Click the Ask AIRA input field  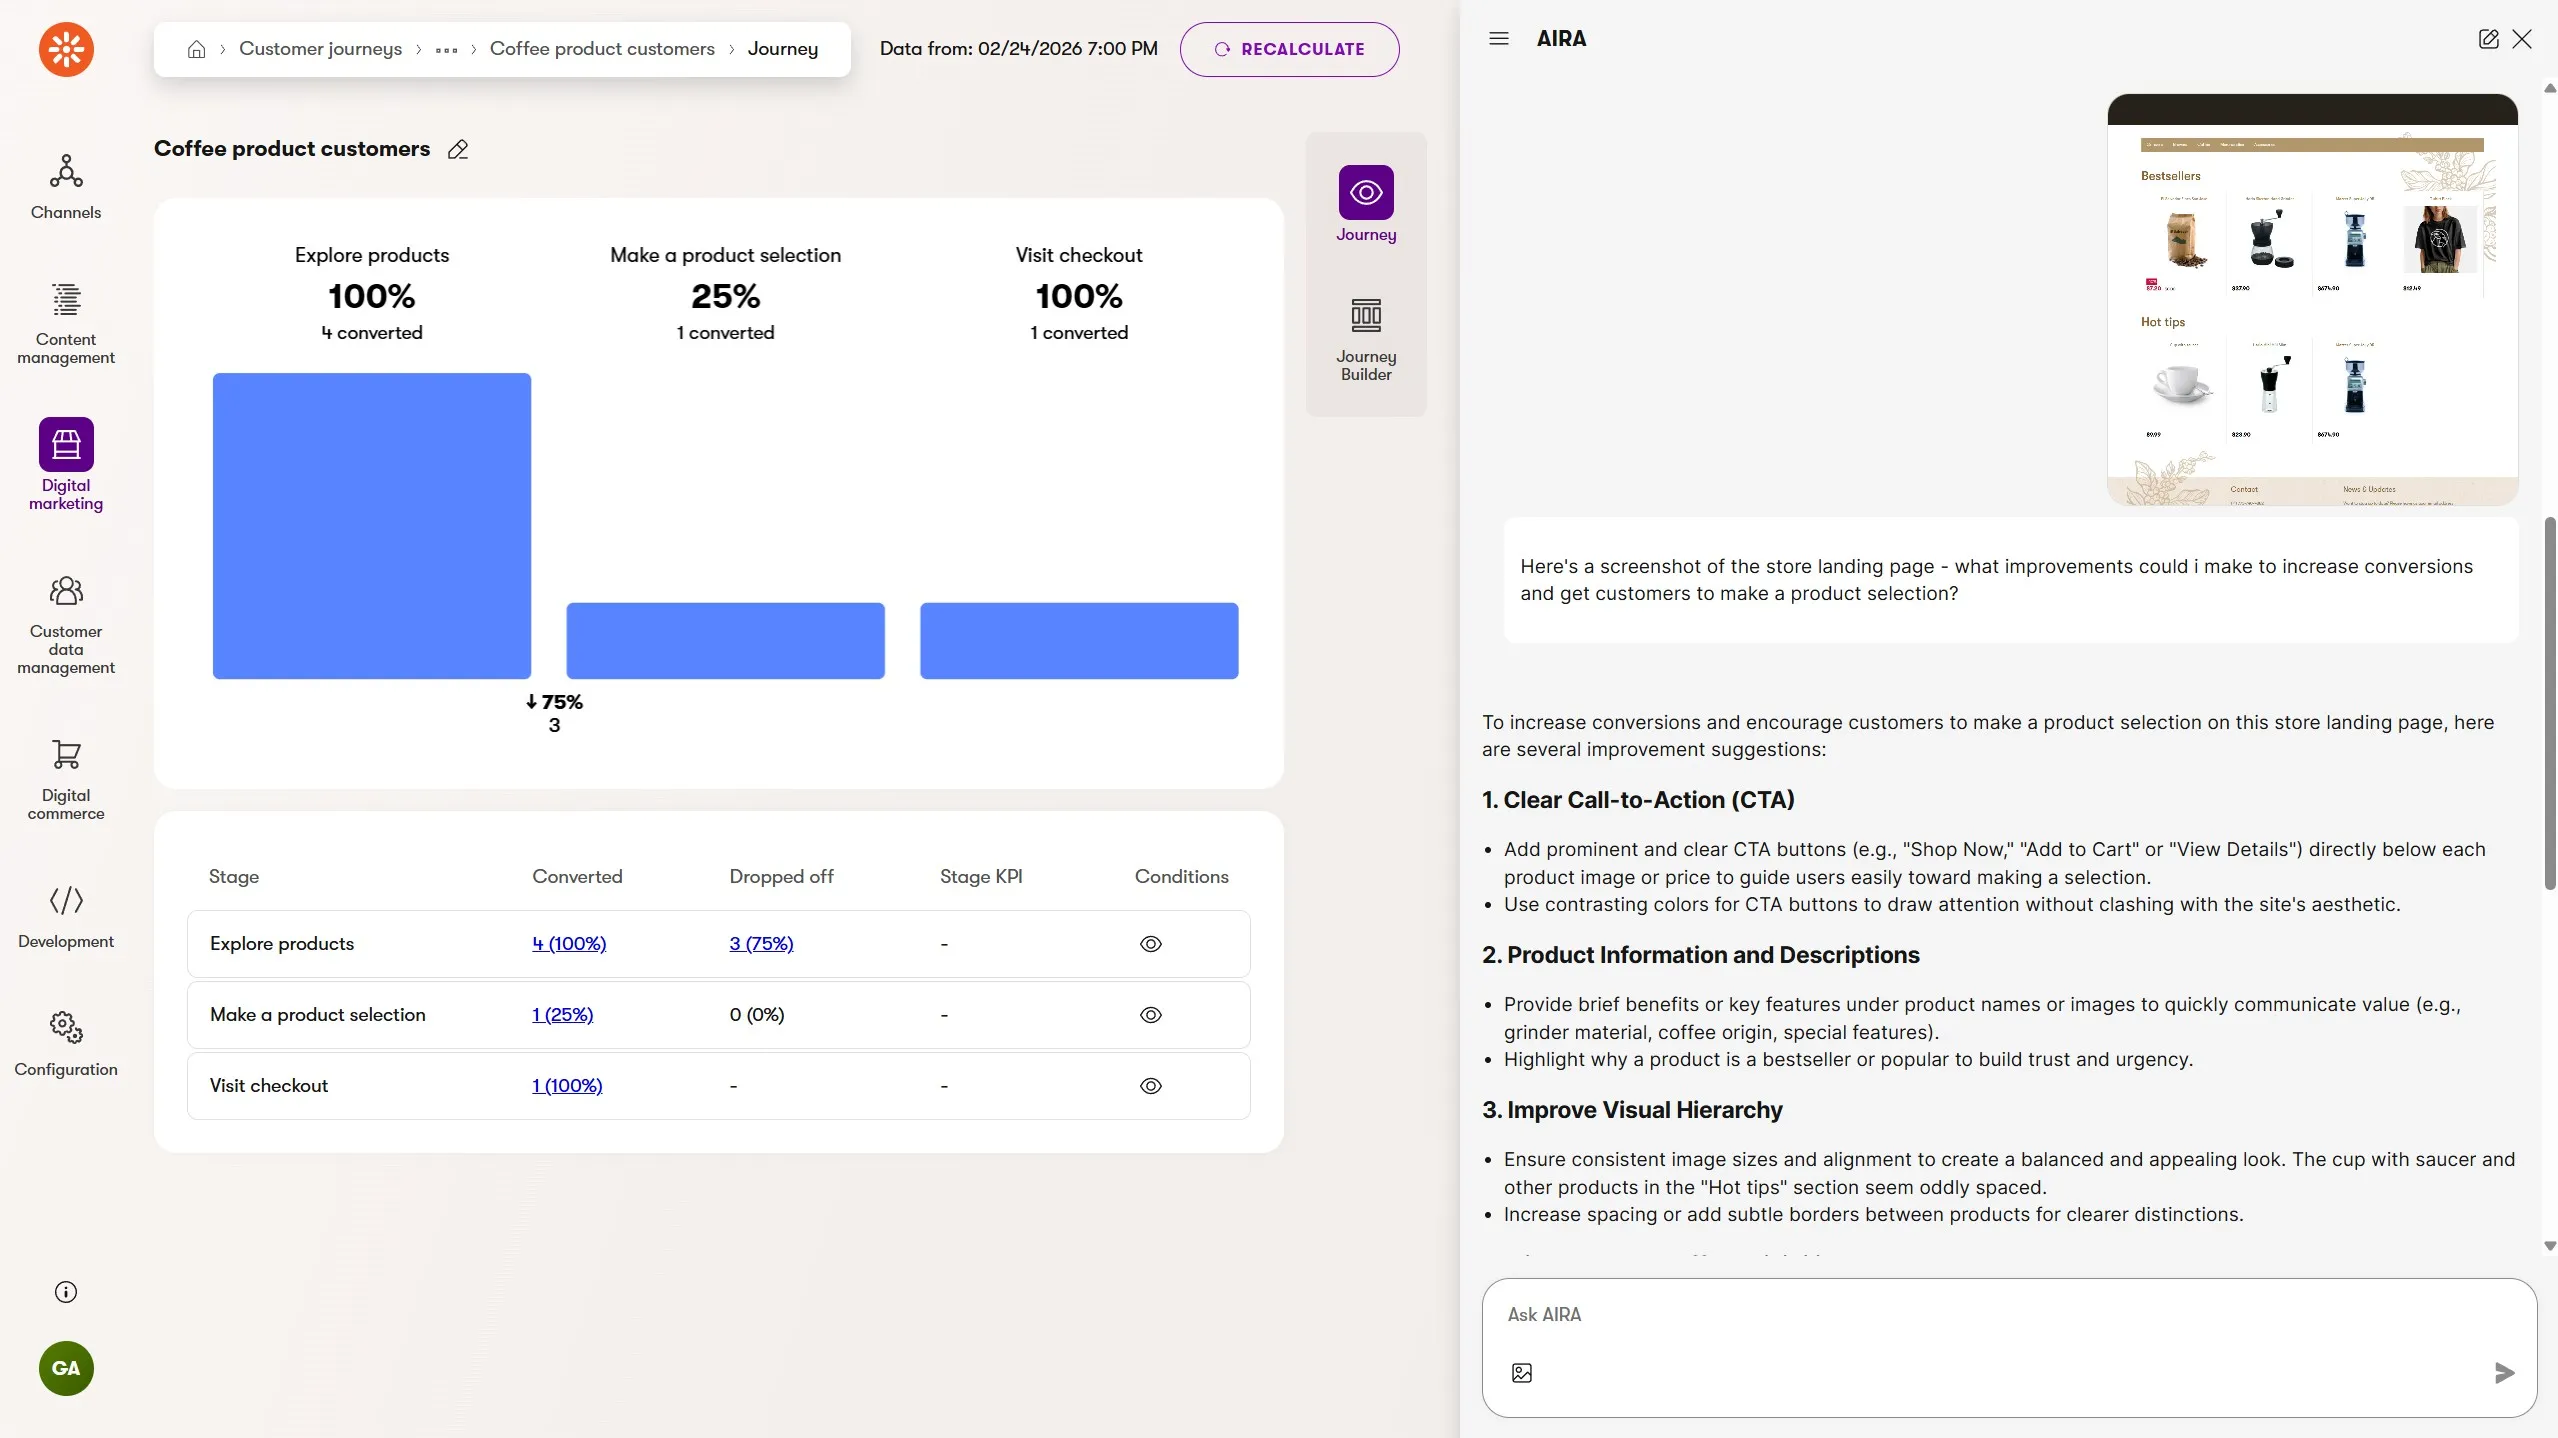1990,1314
